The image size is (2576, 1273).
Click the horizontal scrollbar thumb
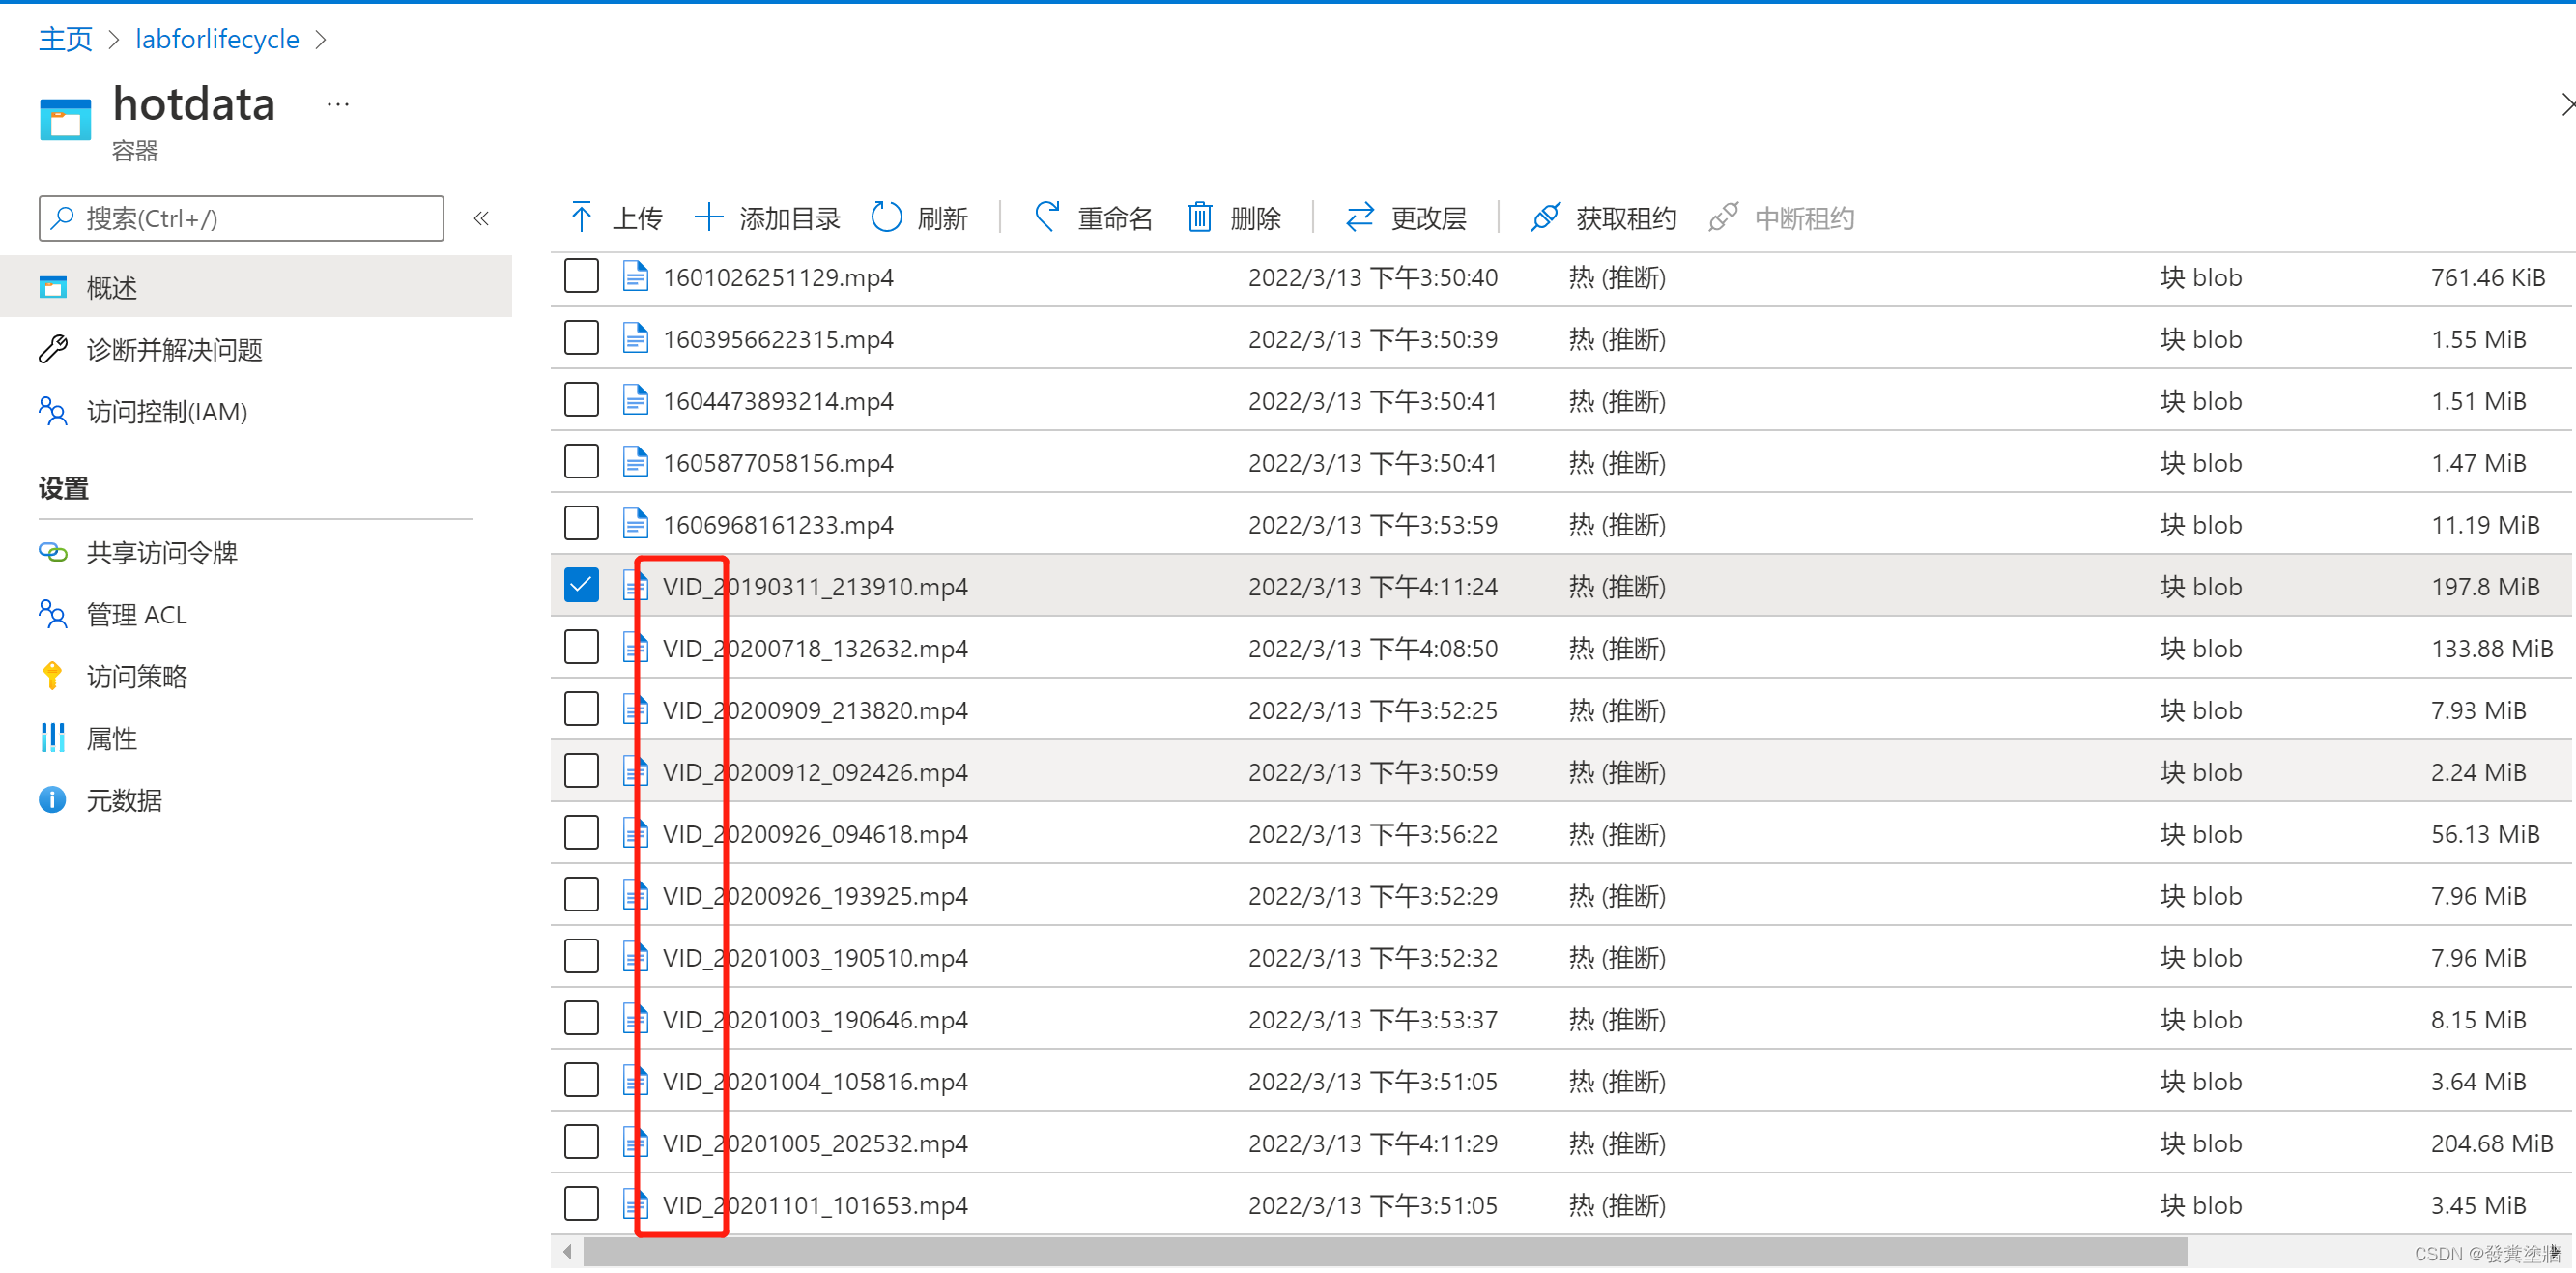pyautogui.click(x=1385, y=1251)
